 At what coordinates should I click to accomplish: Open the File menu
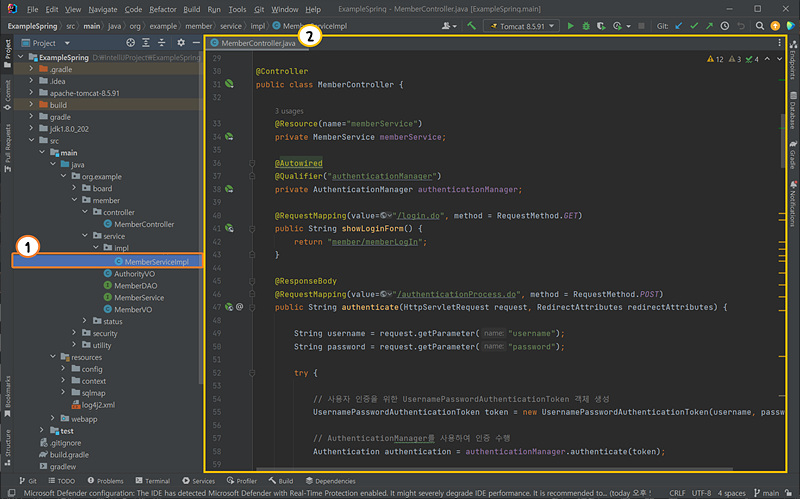(x=32, y=9)
